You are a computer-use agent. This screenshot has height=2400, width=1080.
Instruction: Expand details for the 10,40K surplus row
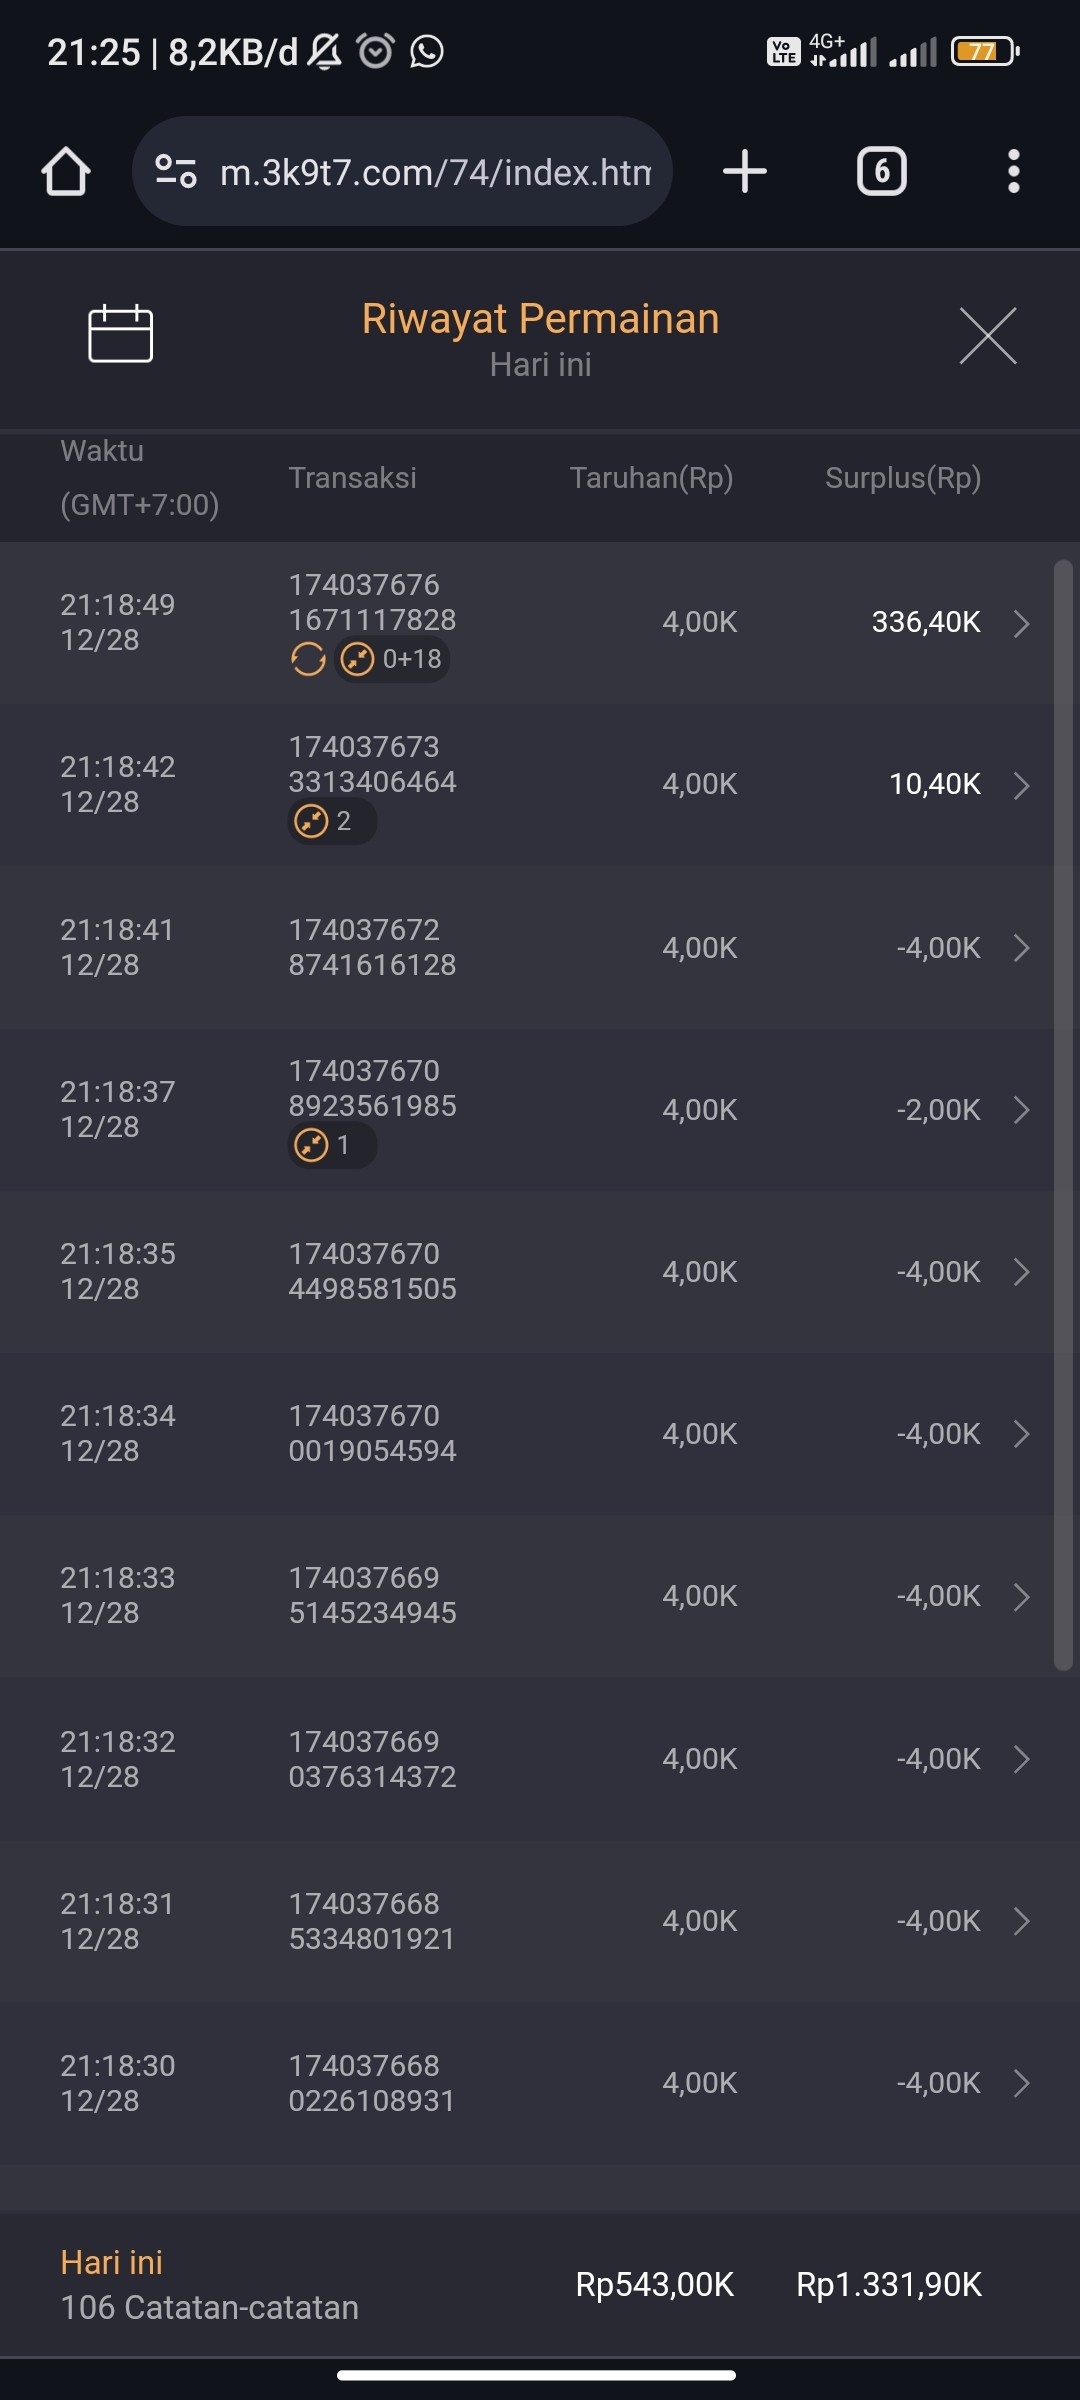click(x=1021, y=785)
